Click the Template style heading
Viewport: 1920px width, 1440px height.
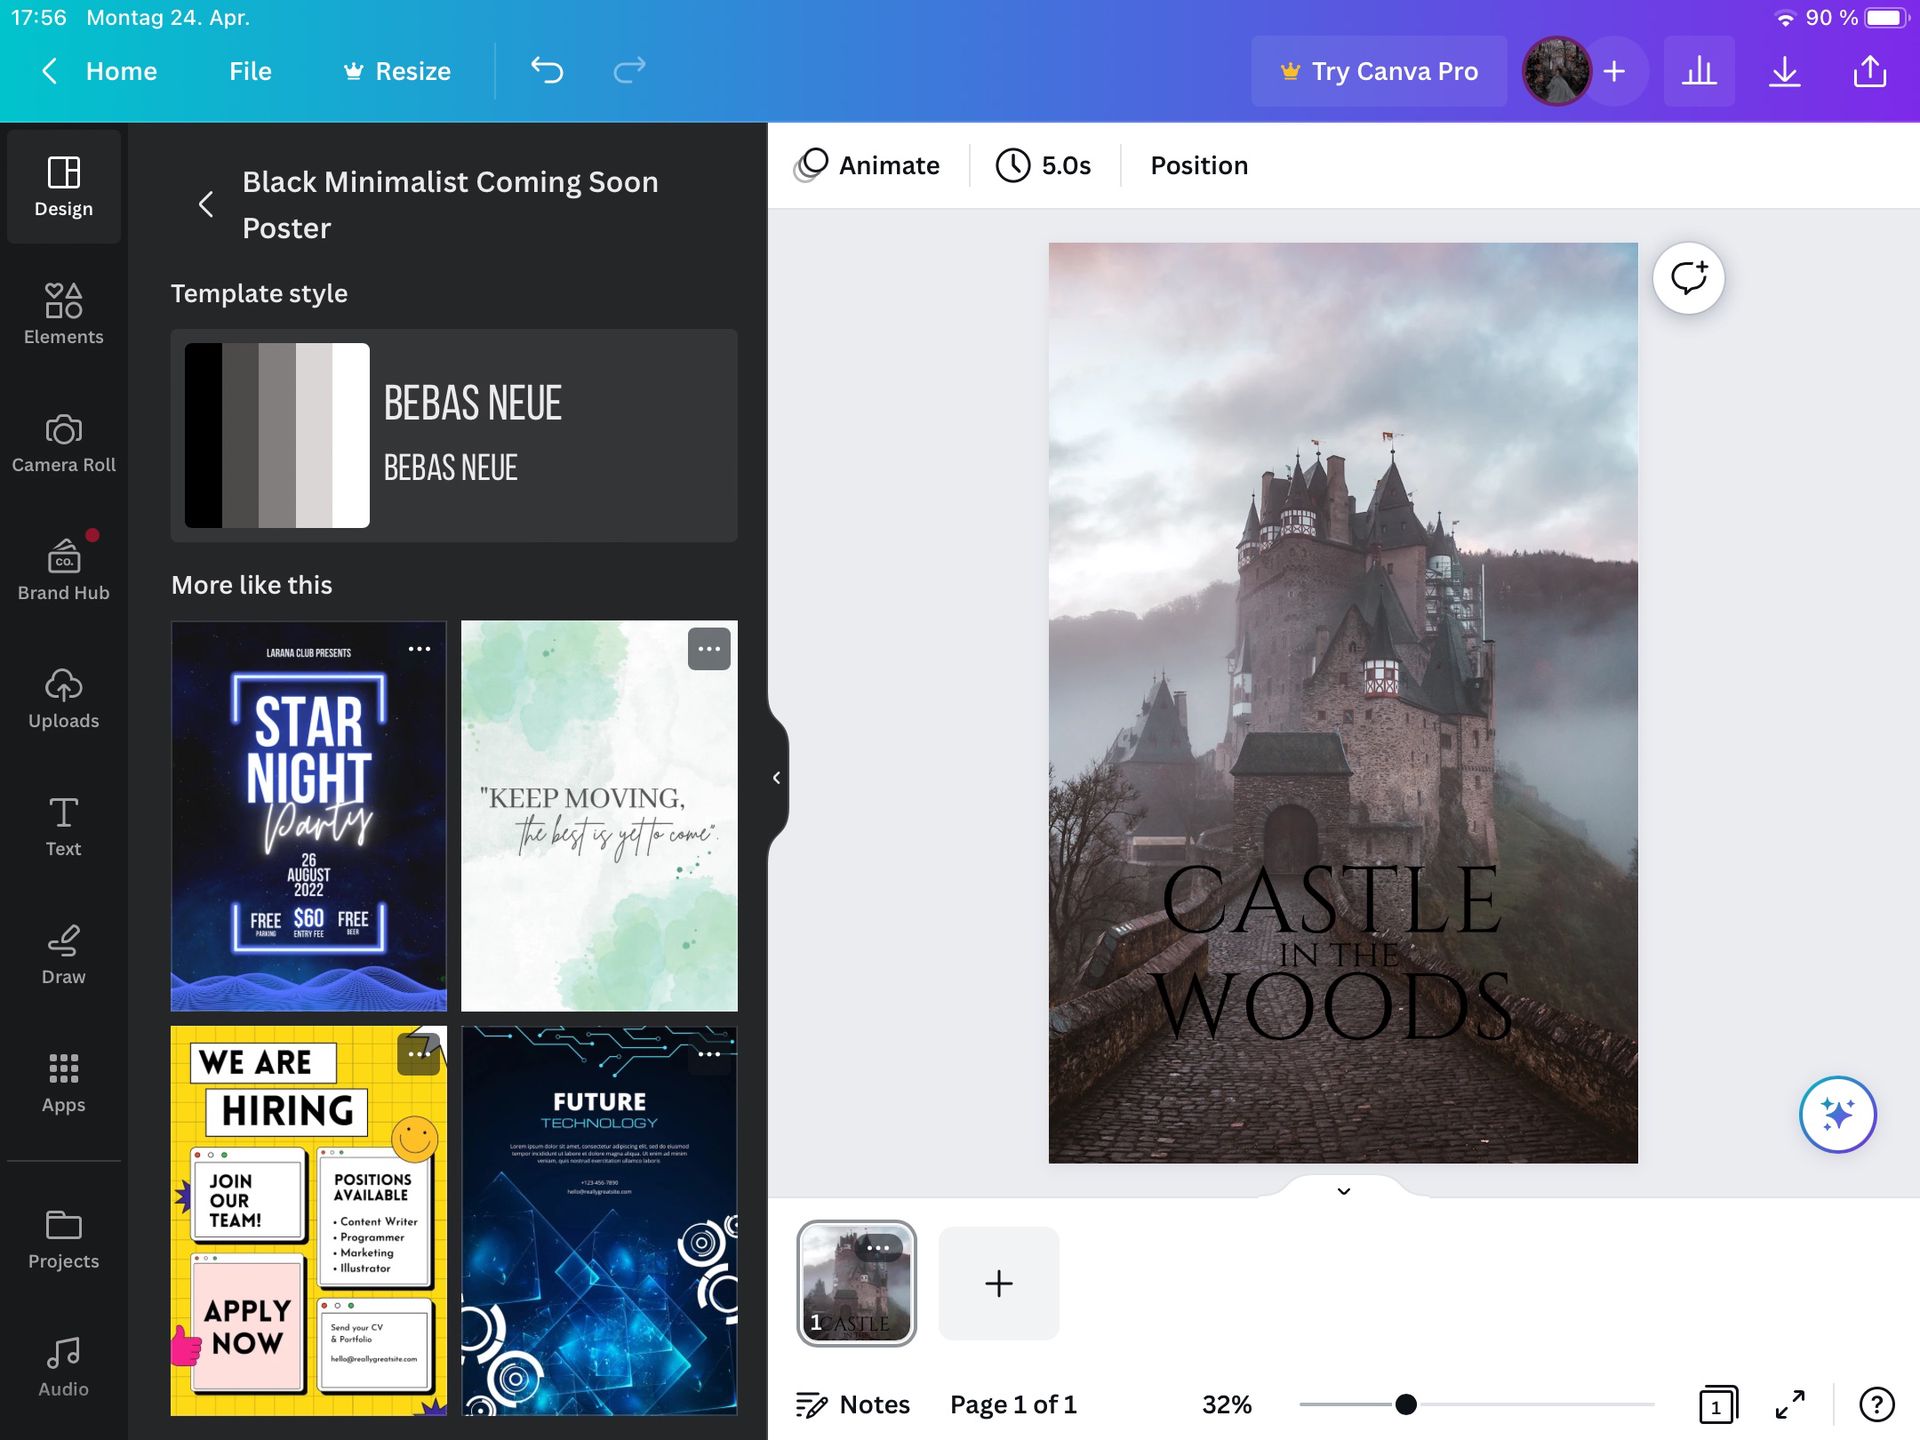(x=259, y=293)
